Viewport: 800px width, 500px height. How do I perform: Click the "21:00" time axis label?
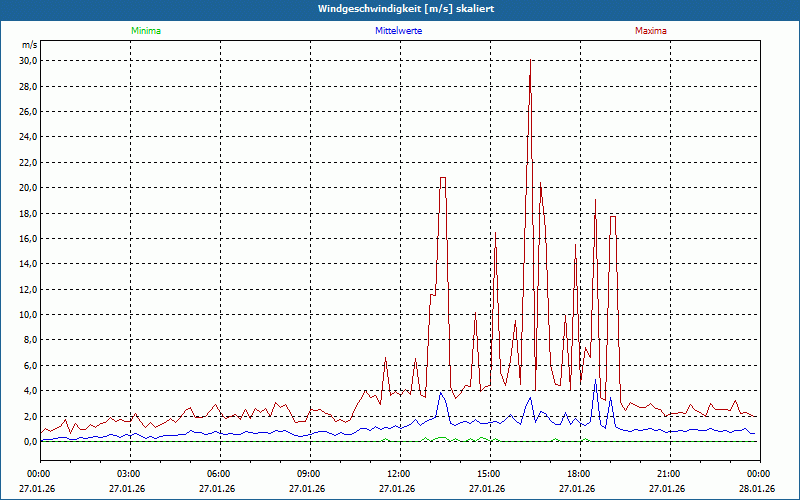(670, 474)
